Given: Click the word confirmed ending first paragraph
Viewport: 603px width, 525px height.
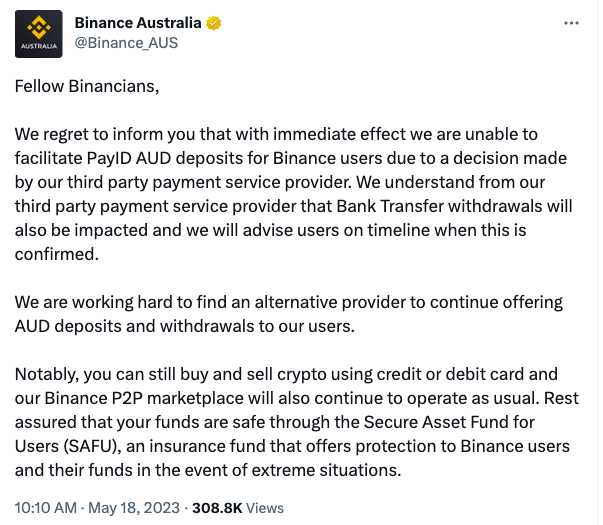Looking at the screenshot, I should (57, 254).
